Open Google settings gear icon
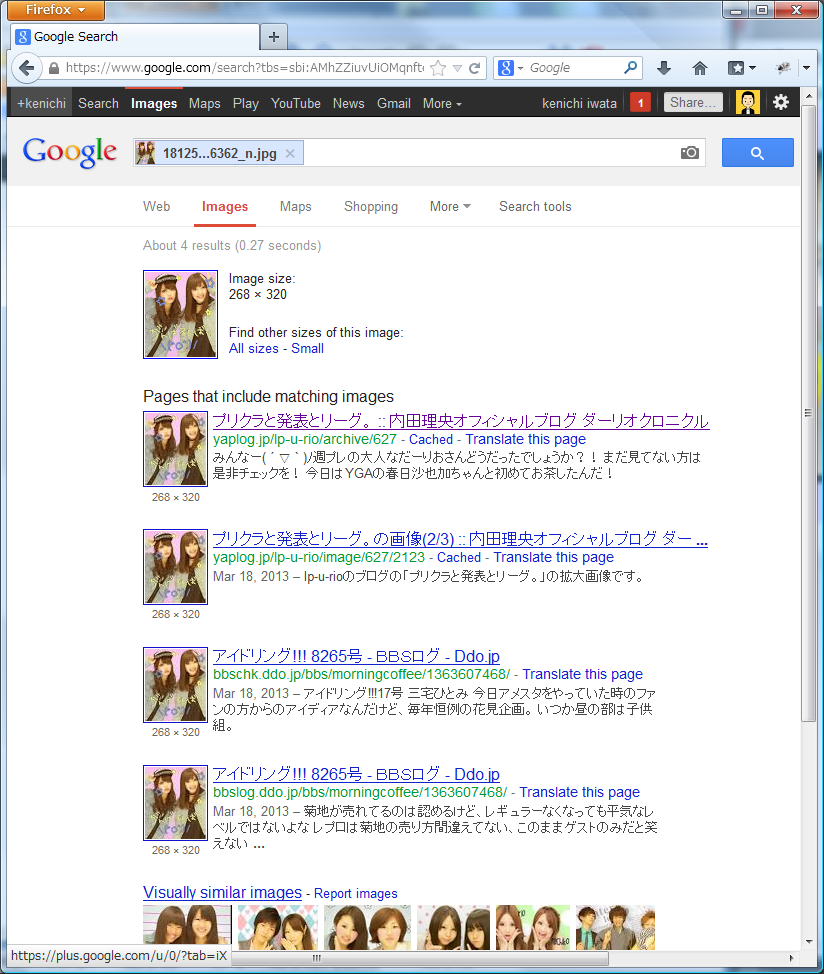 (781, 102)
